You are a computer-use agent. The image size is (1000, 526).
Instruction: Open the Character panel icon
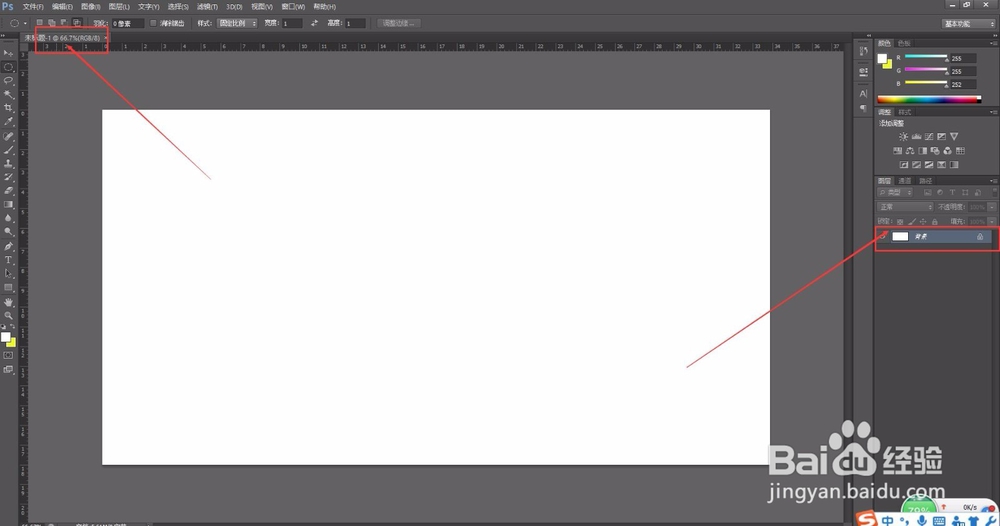pyautogui.click(x=864, y=94)
